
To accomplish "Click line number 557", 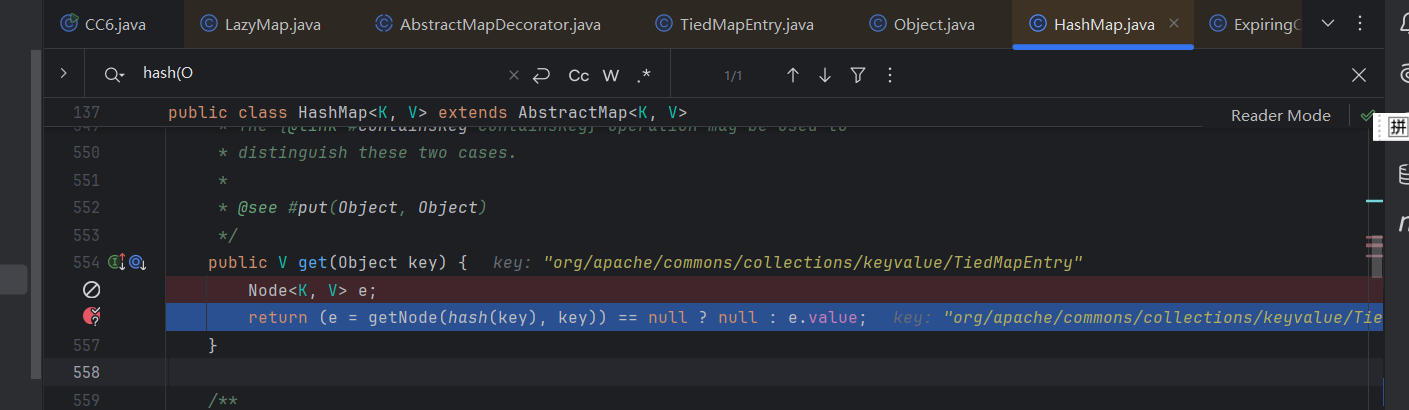I will pos(87,345).
